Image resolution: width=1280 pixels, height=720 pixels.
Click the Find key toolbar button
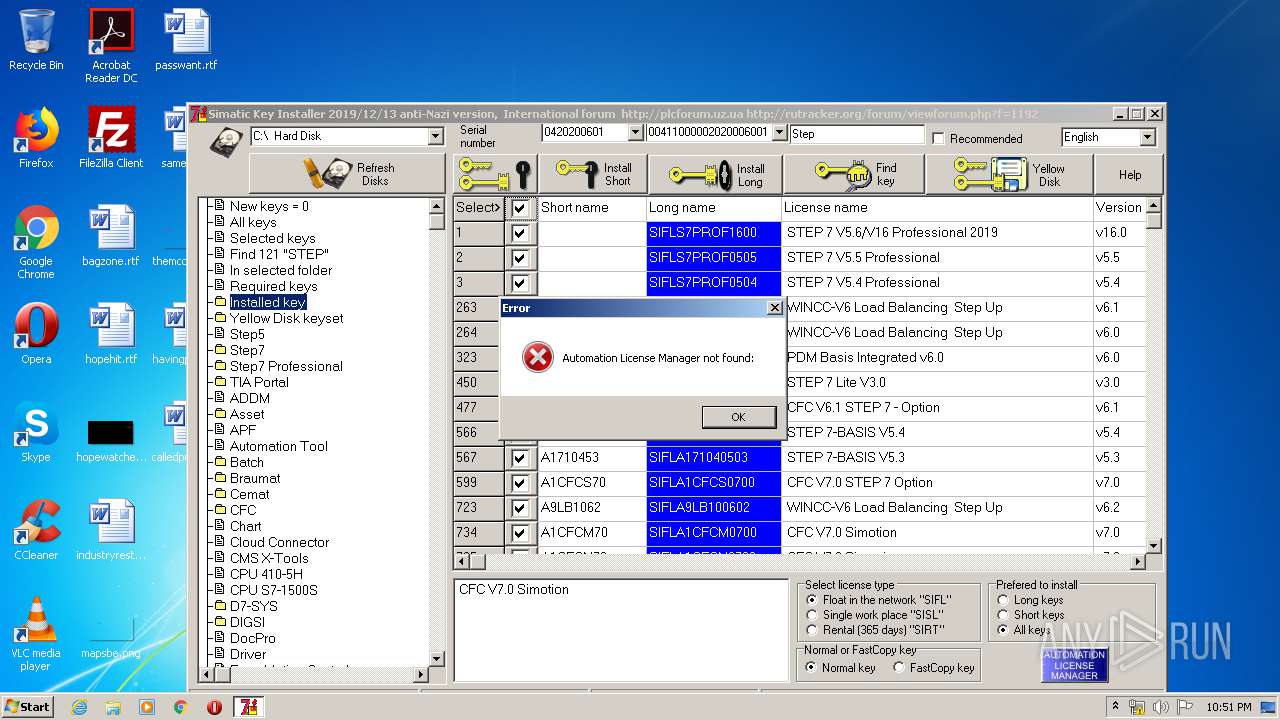[x=854, y=174]
